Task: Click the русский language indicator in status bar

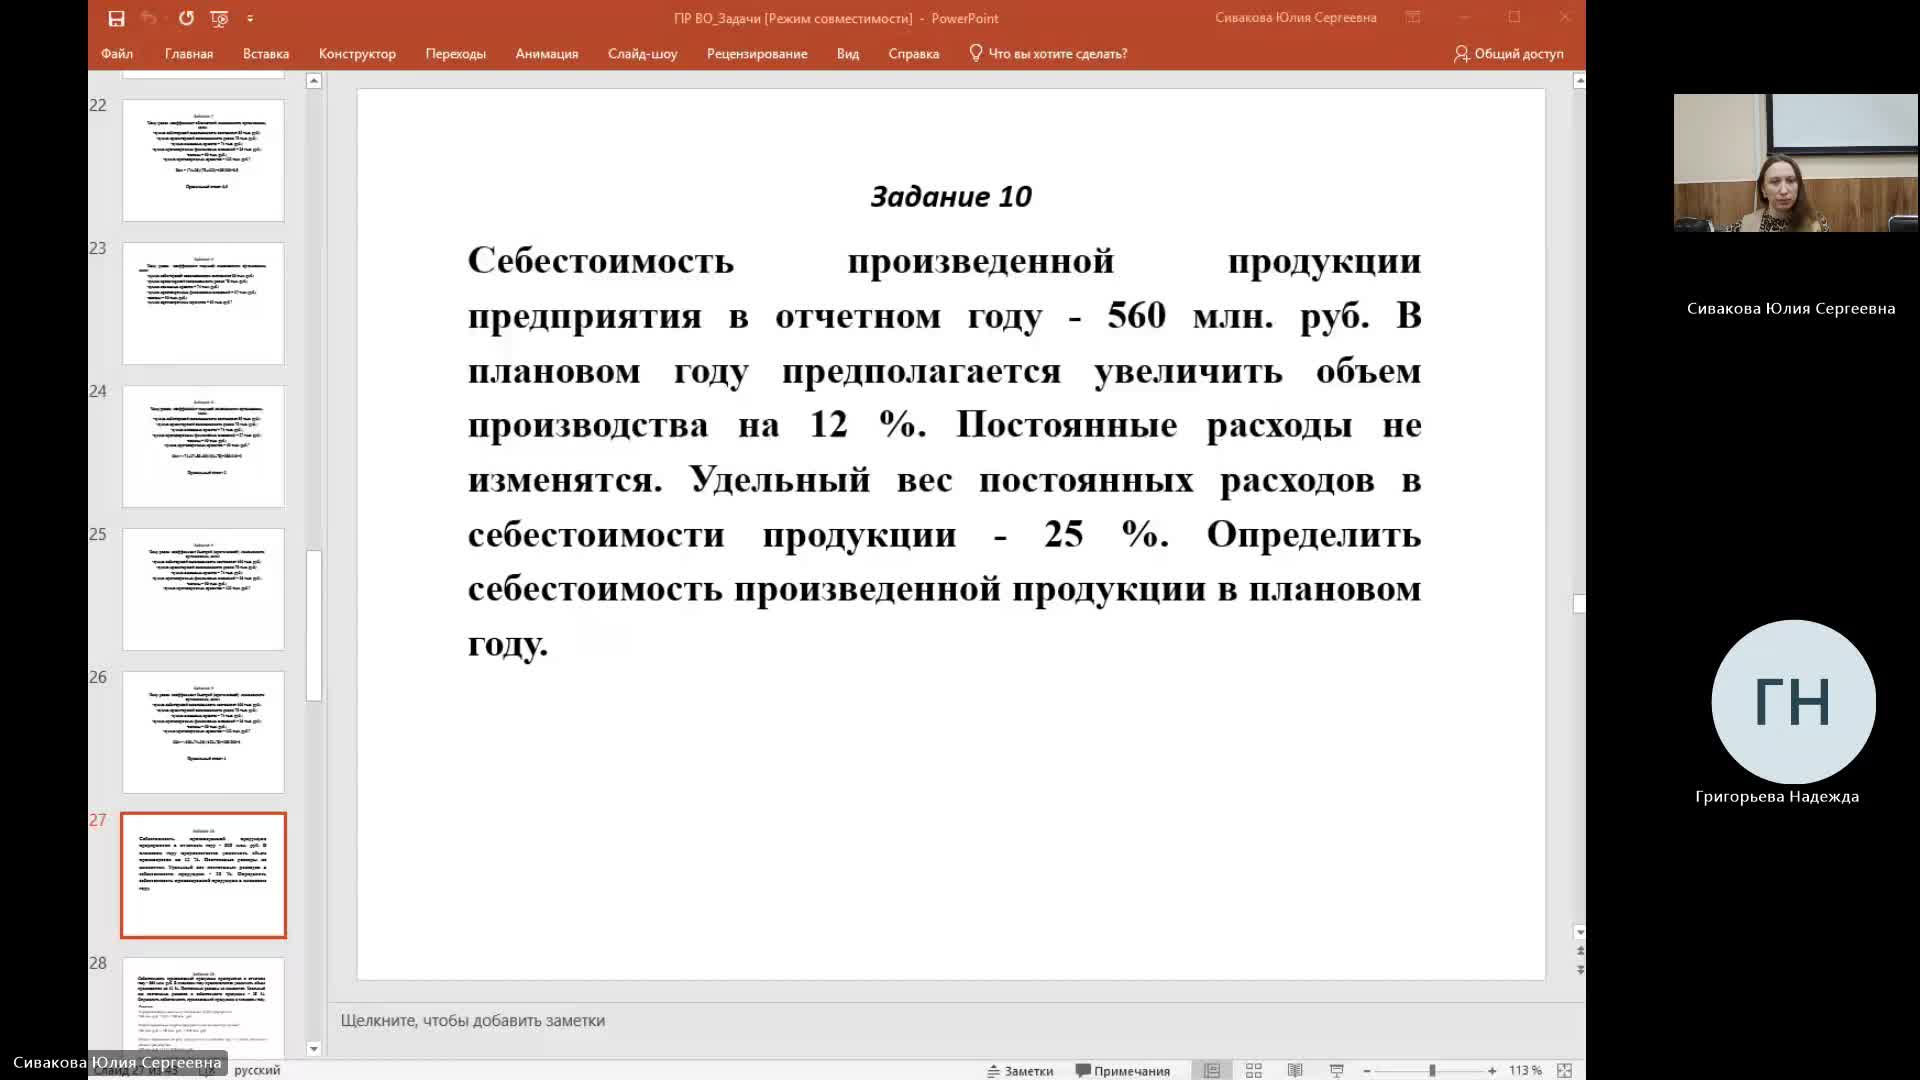Action: (x=257, y=1070)
